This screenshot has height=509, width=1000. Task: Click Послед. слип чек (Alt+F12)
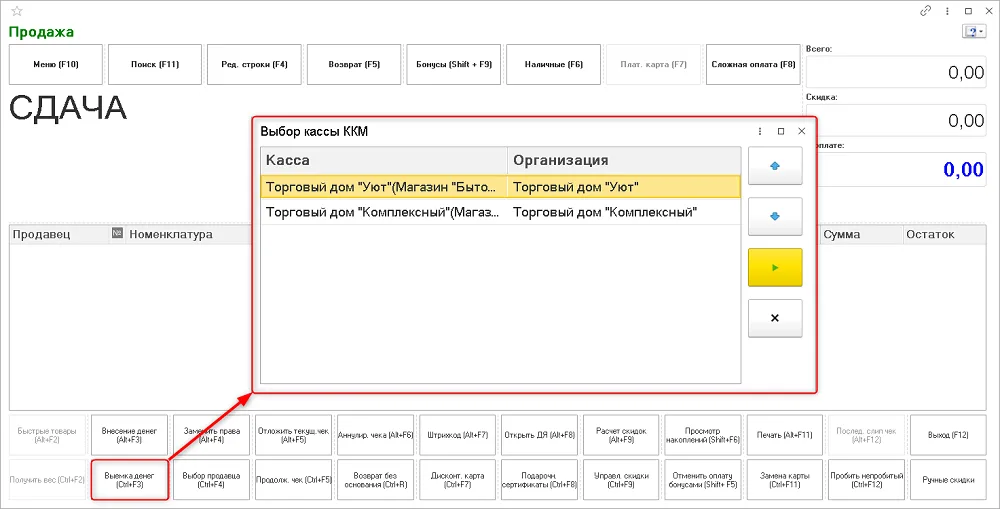(867, 434)
